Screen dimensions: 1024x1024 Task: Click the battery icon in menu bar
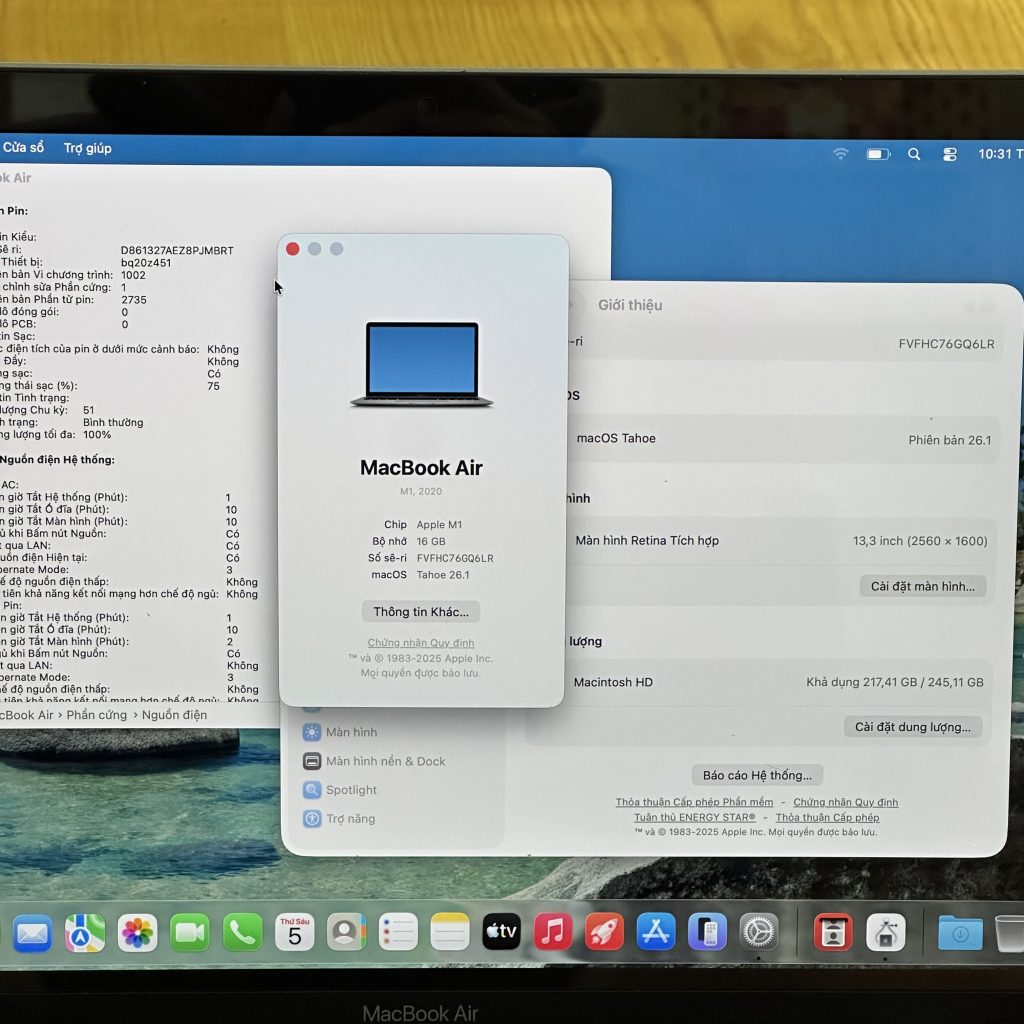click(x=878, y=153)
